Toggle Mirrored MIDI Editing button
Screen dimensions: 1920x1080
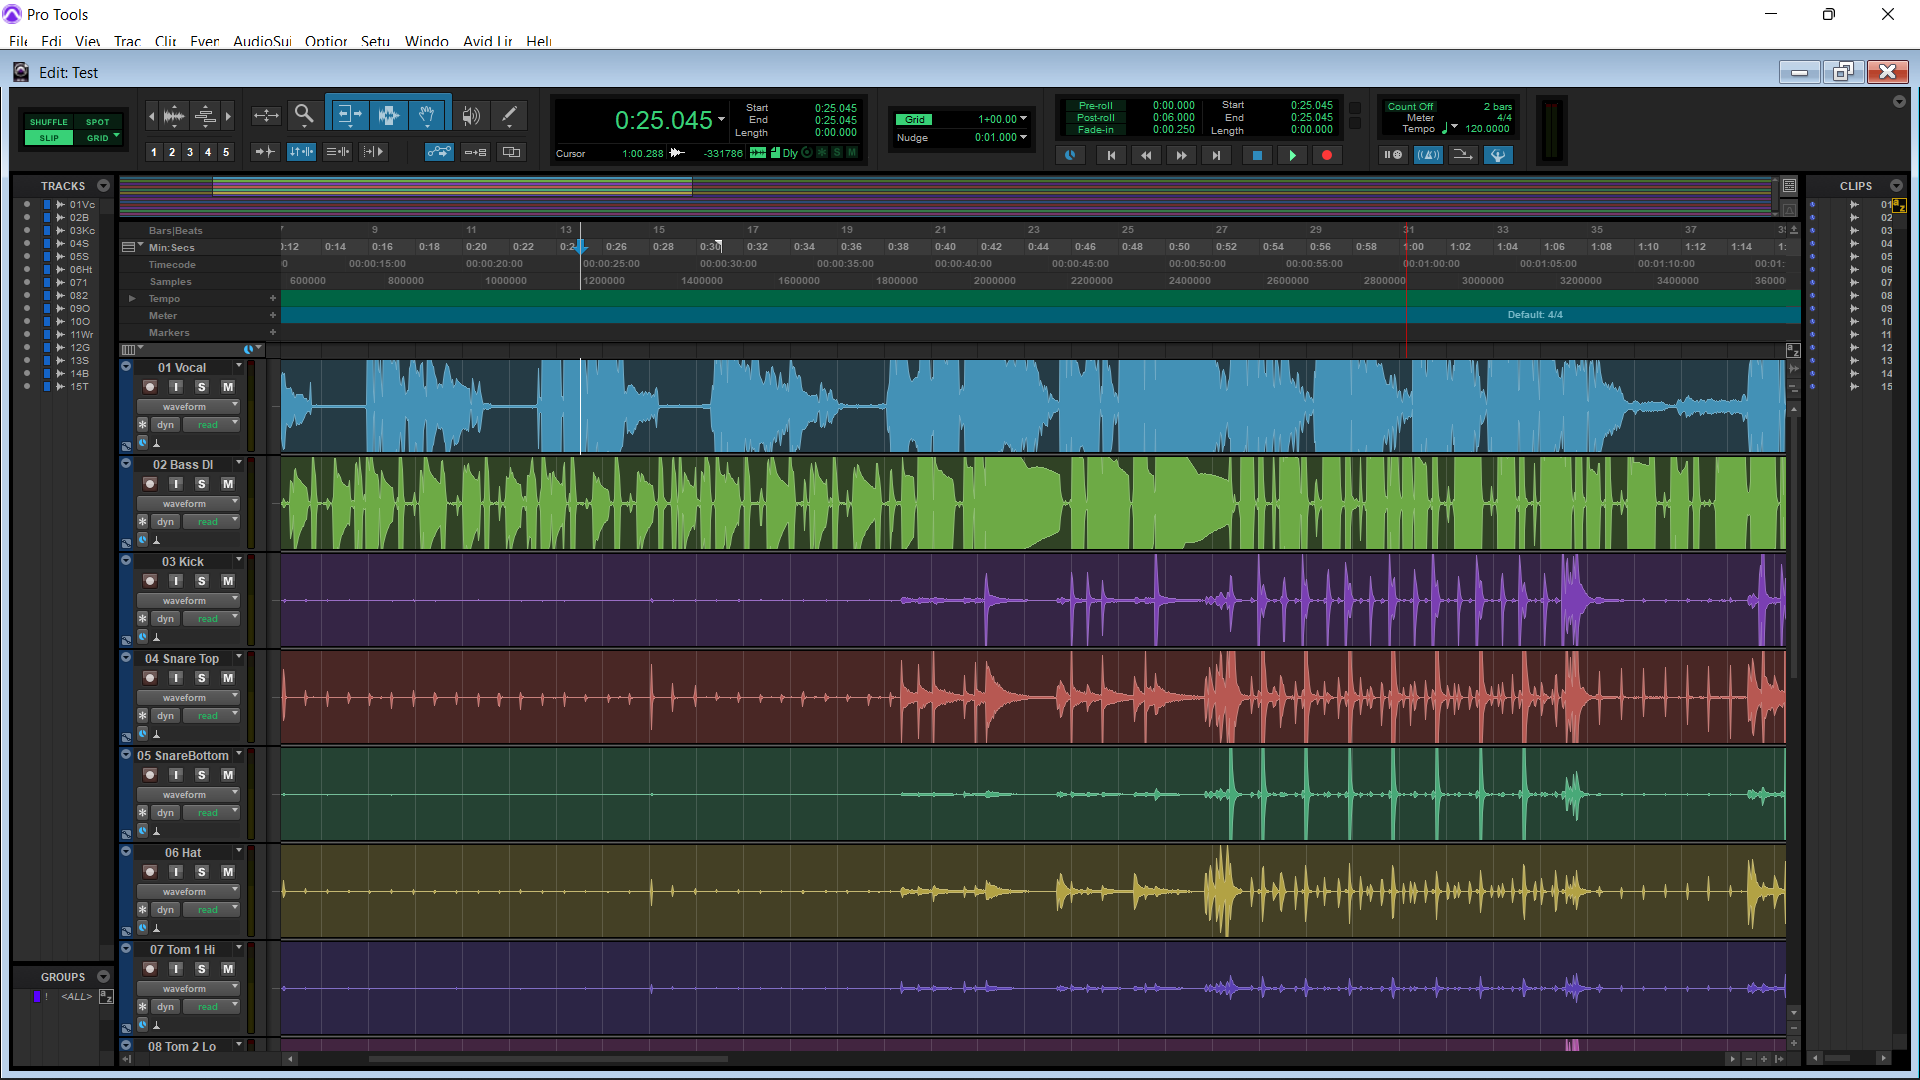[476, 152]
